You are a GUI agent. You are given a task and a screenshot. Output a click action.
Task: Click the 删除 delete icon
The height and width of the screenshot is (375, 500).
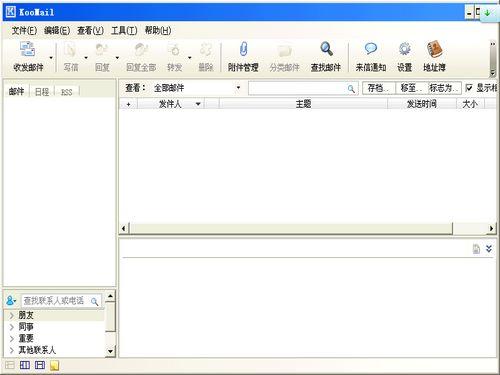[206, 50]
